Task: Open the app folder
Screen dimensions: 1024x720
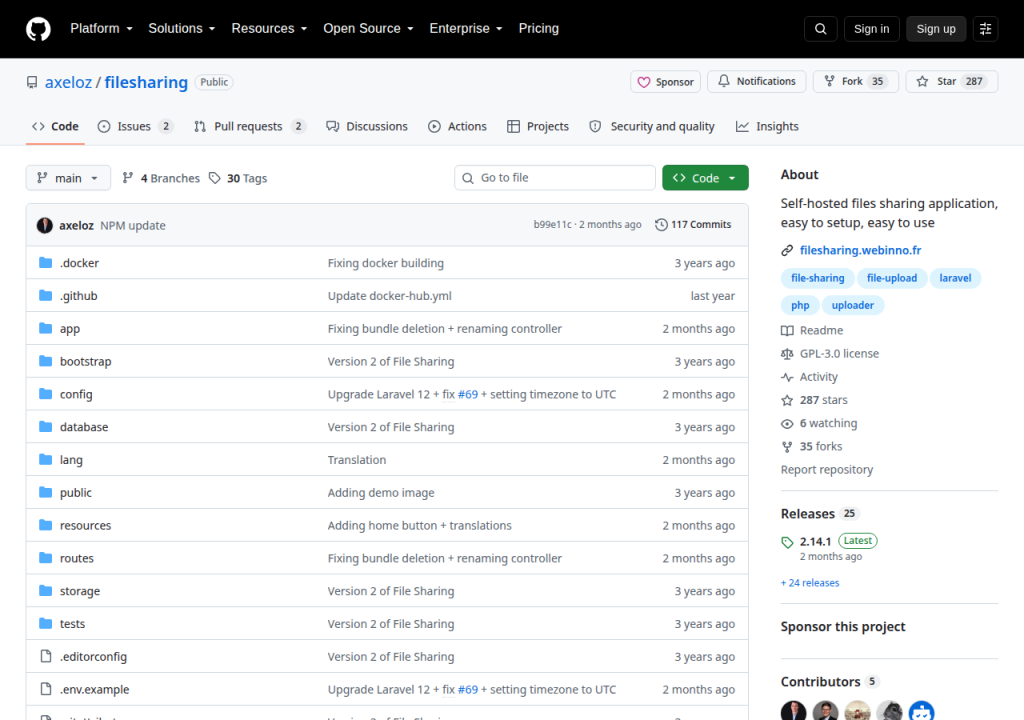Action: point(70,329)
